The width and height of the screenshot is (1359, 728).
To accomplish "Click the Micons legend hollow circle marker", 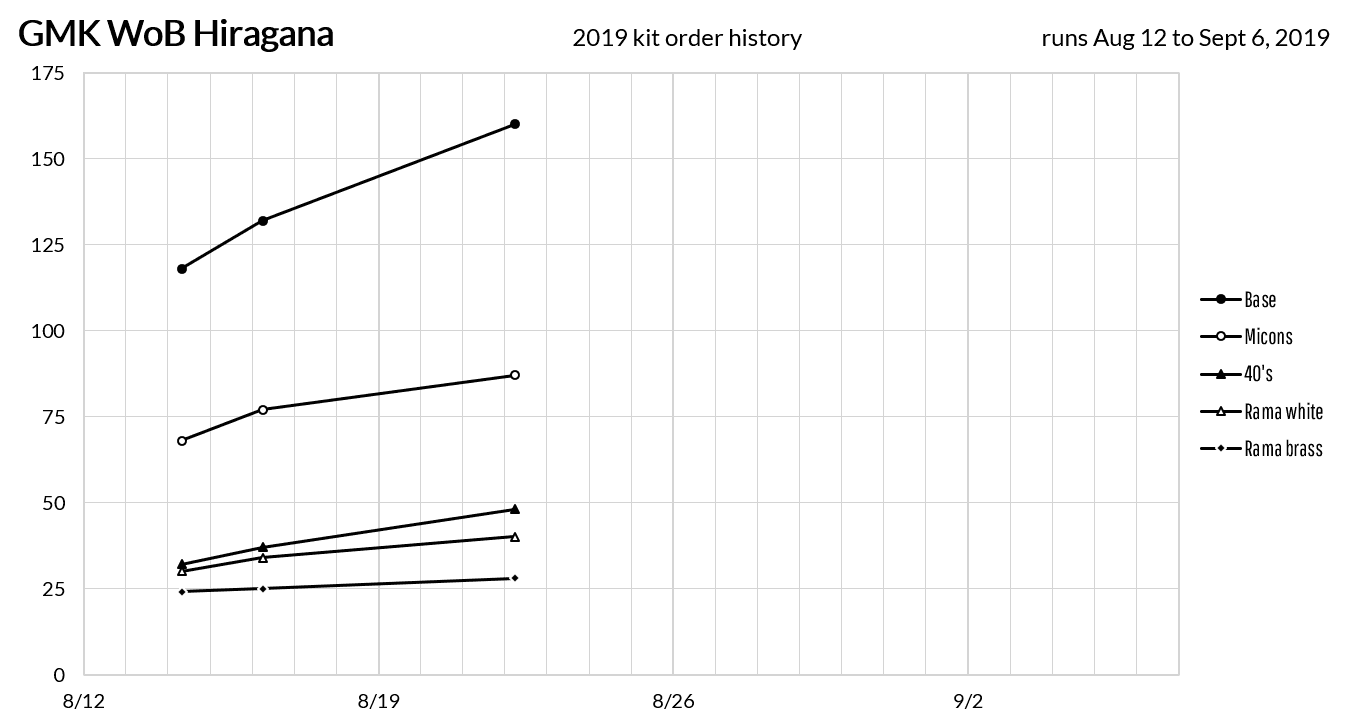I will pos(1221,336).
